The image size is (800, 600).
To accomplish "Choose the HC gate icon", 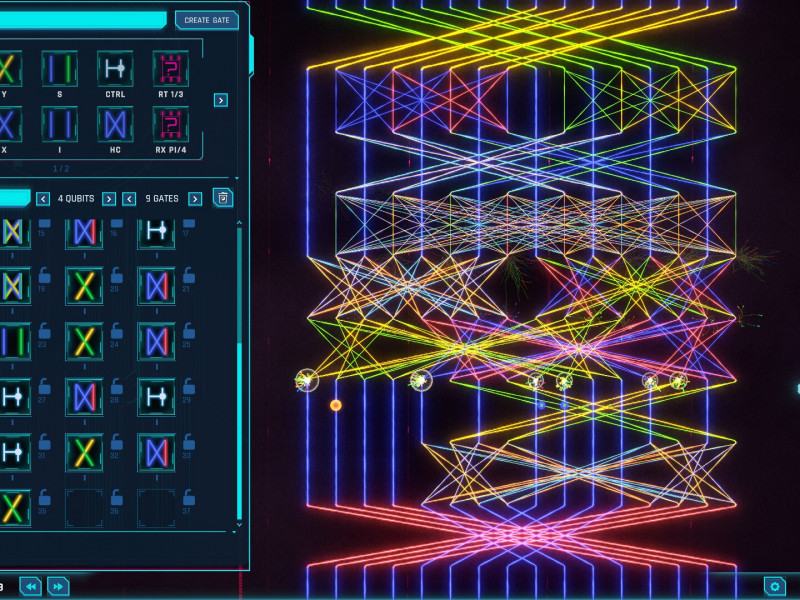I will (115, 124).
